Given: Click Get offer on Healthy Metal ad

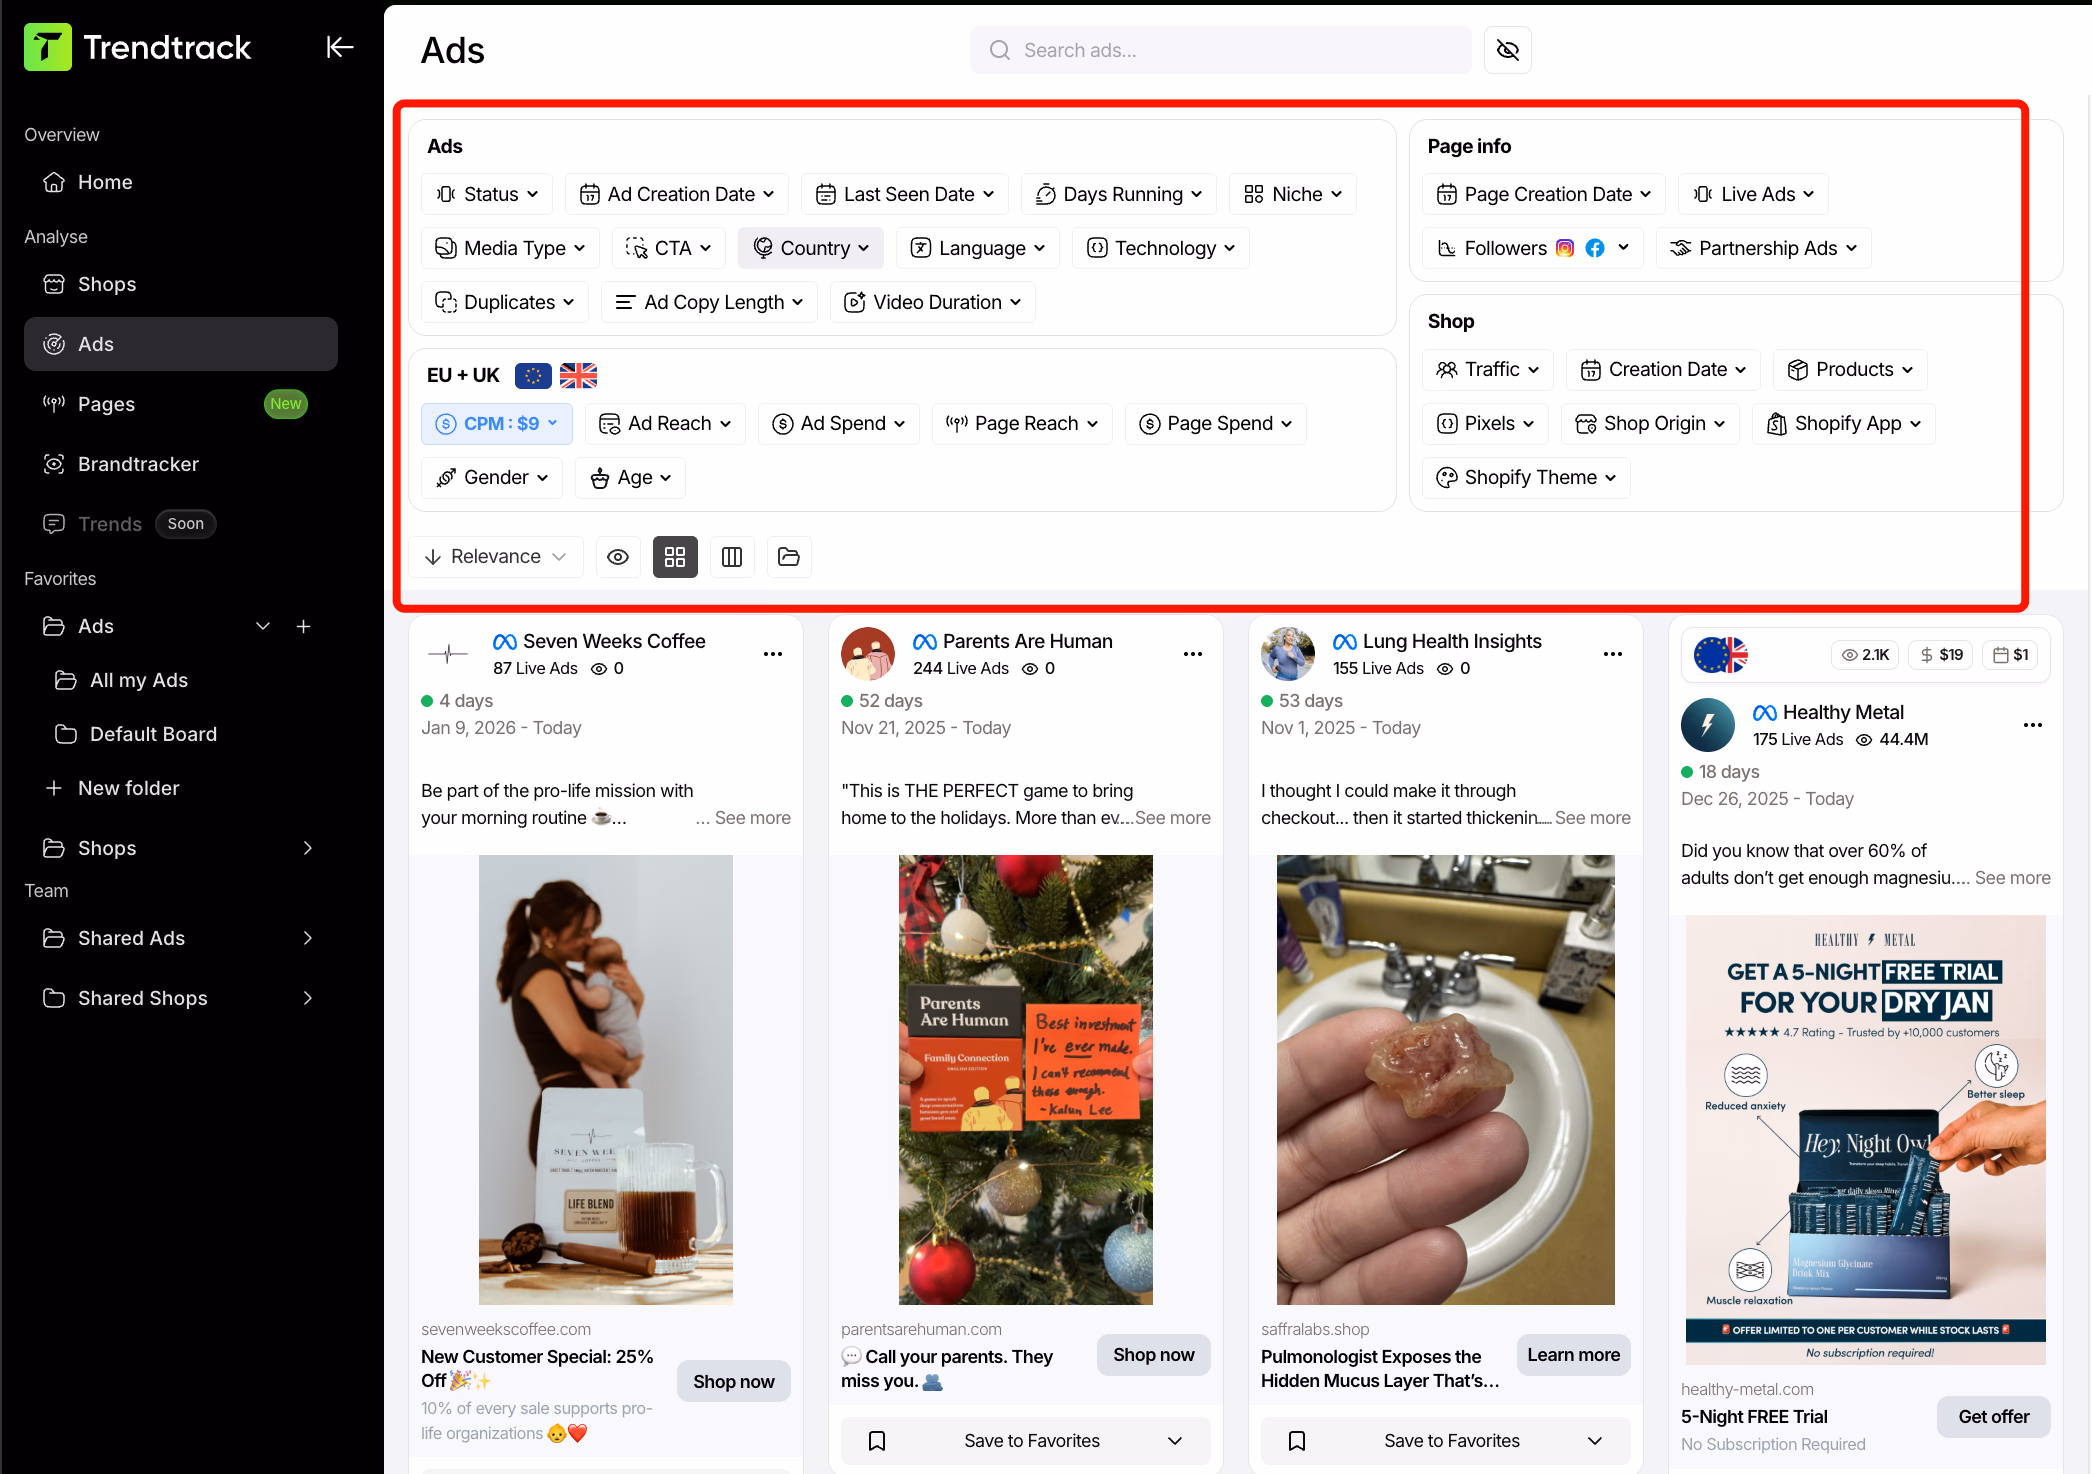Looking at the screenshot, I should [1992, 1416].
